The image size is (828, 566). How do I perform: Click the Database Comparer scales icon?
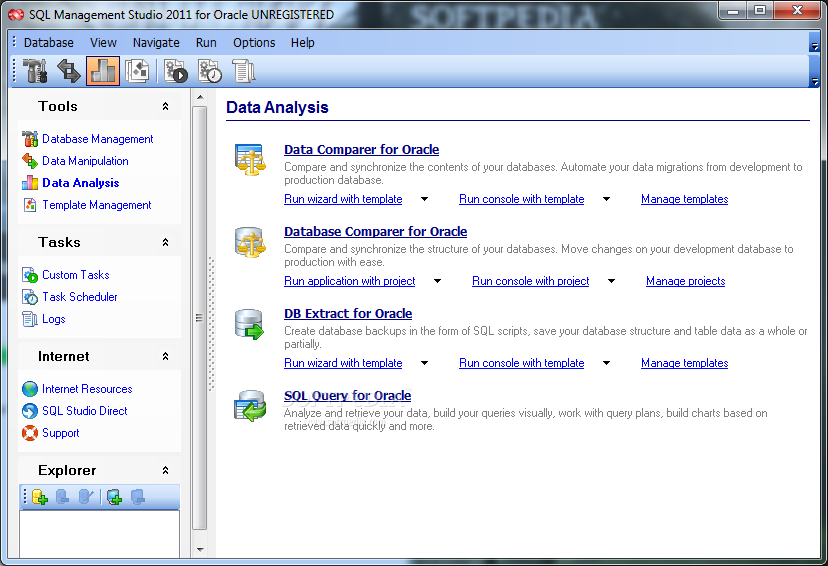tap(250, 241)
